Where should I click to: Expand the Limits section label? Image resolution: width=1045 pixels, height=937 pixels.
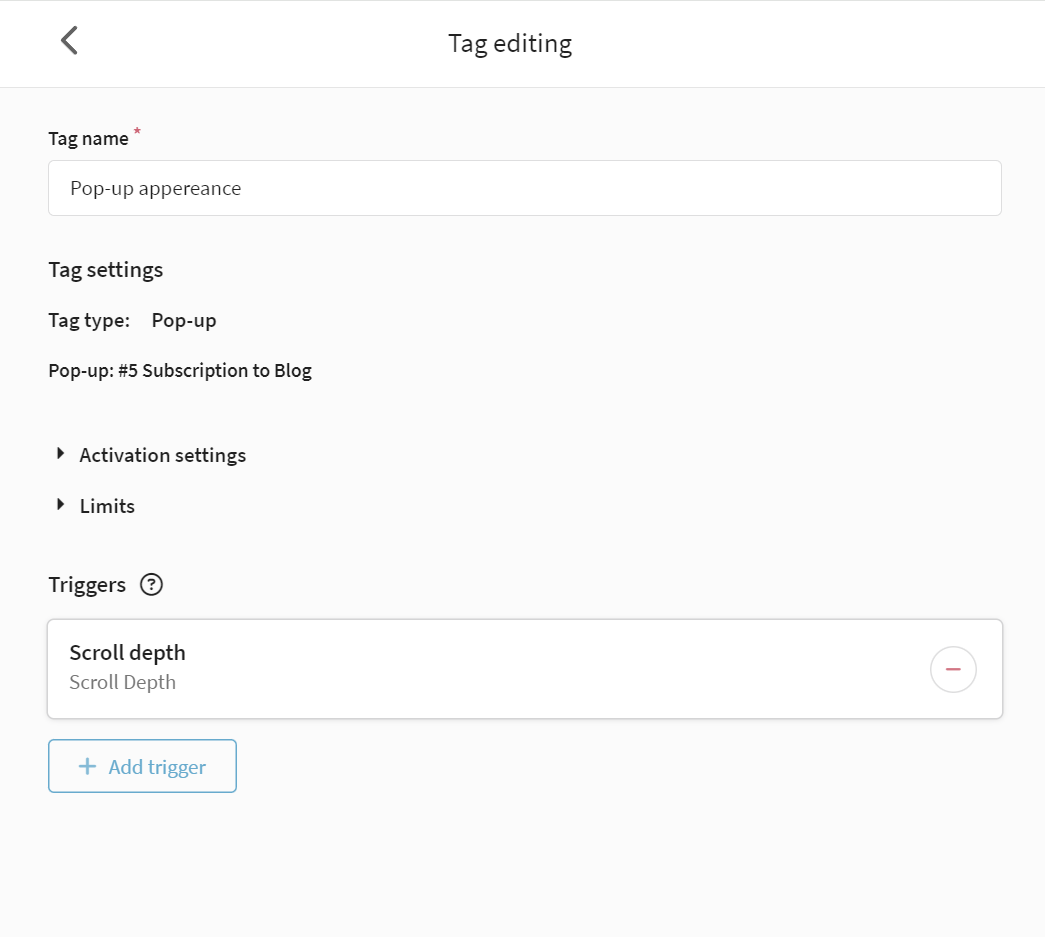pos(107,506)
